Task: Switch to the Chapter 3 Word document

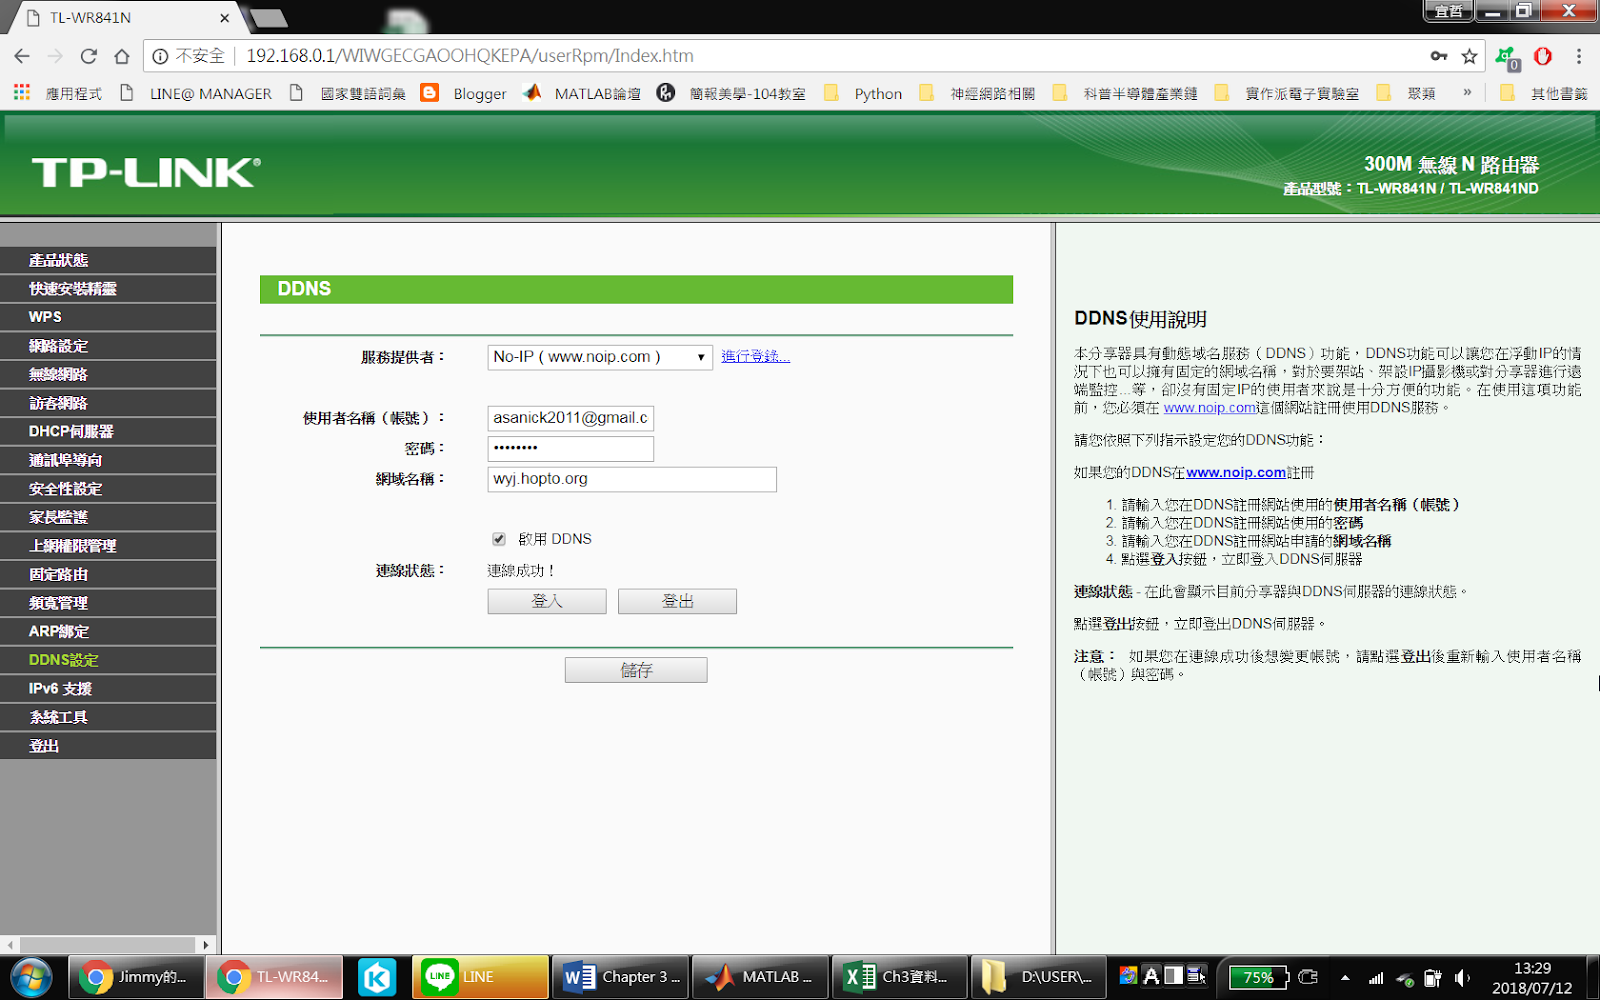Action: (x=620, y=977)
